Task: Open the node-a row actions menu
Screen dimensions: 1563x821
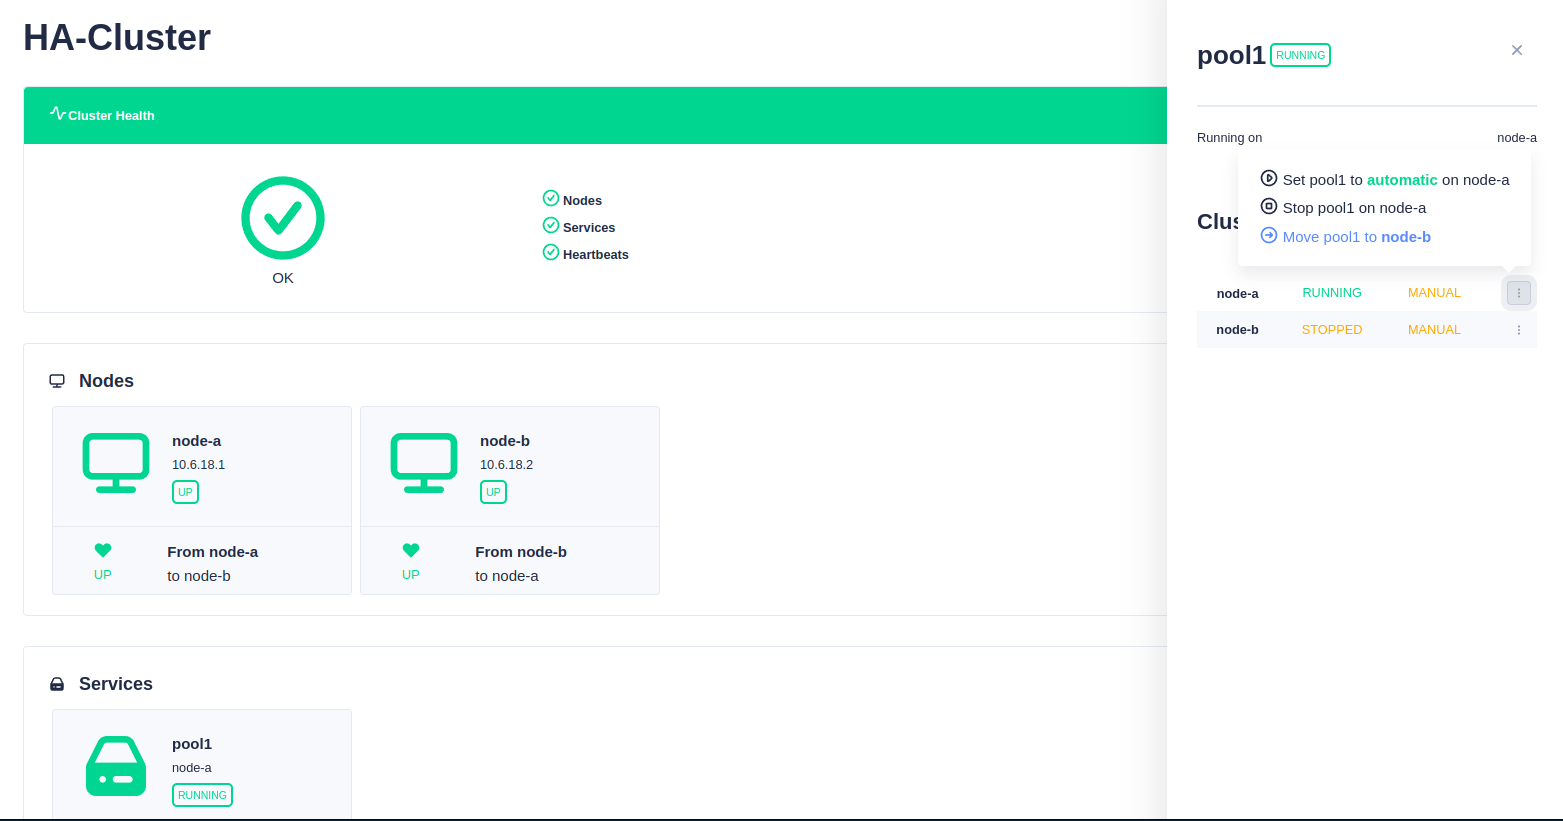Action: point(1518,293)
